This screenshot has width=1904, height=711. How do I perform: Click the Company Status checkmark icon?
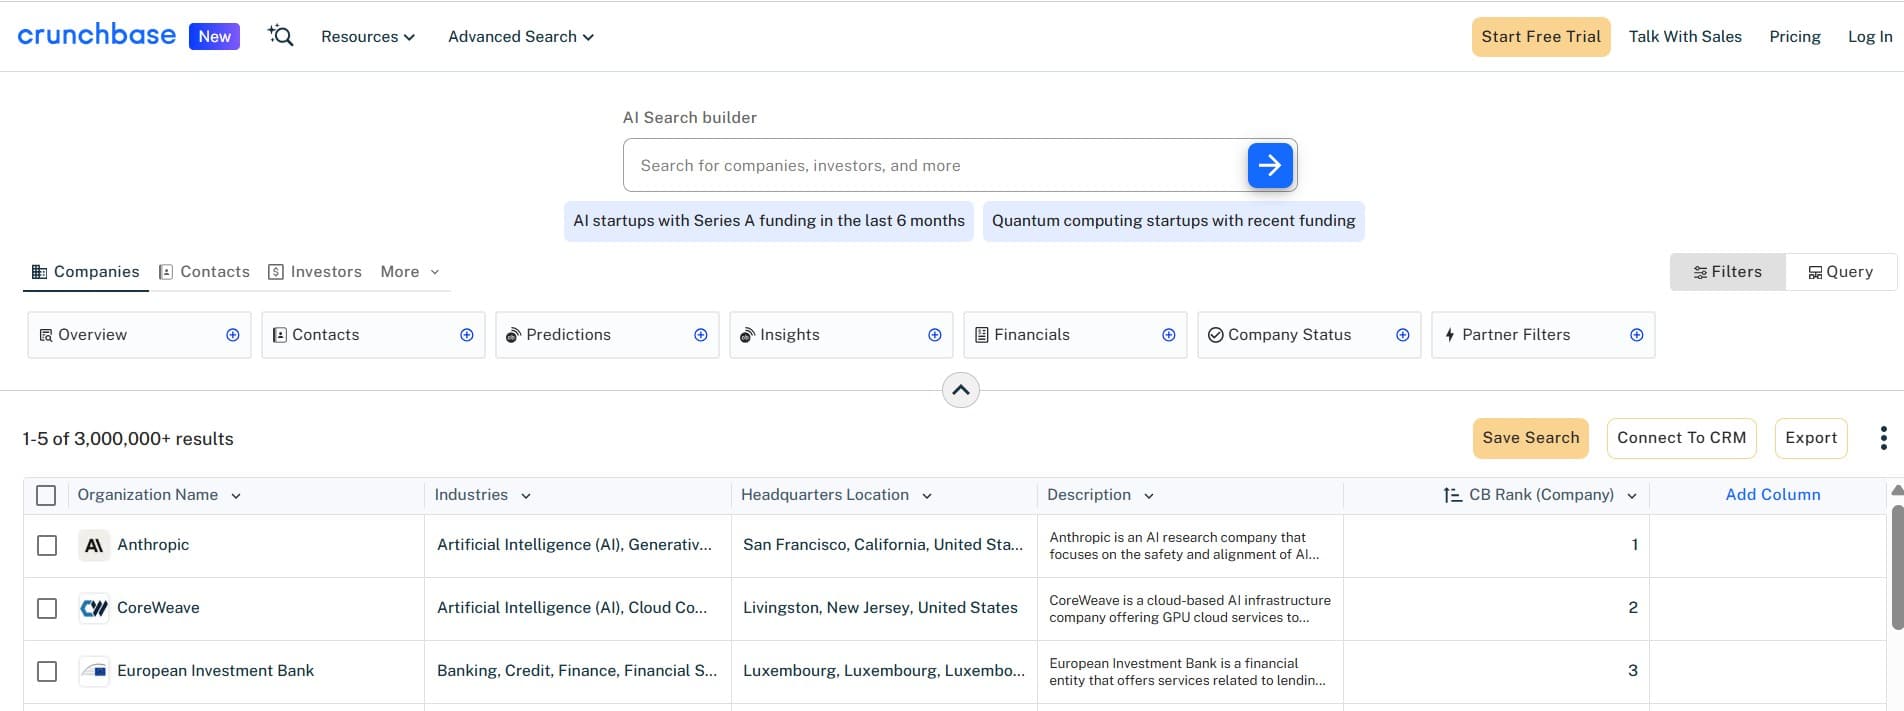[x=1216, y=335]
